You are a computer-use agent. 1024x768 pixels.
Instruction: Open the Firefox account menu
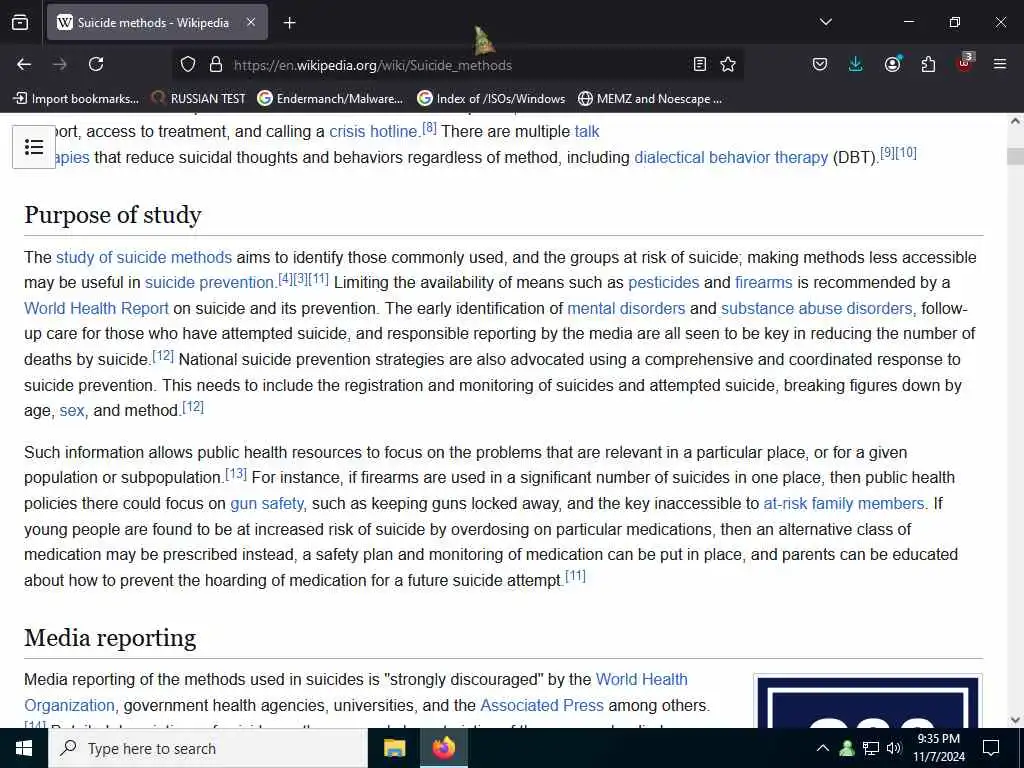[x=892, y=64]
